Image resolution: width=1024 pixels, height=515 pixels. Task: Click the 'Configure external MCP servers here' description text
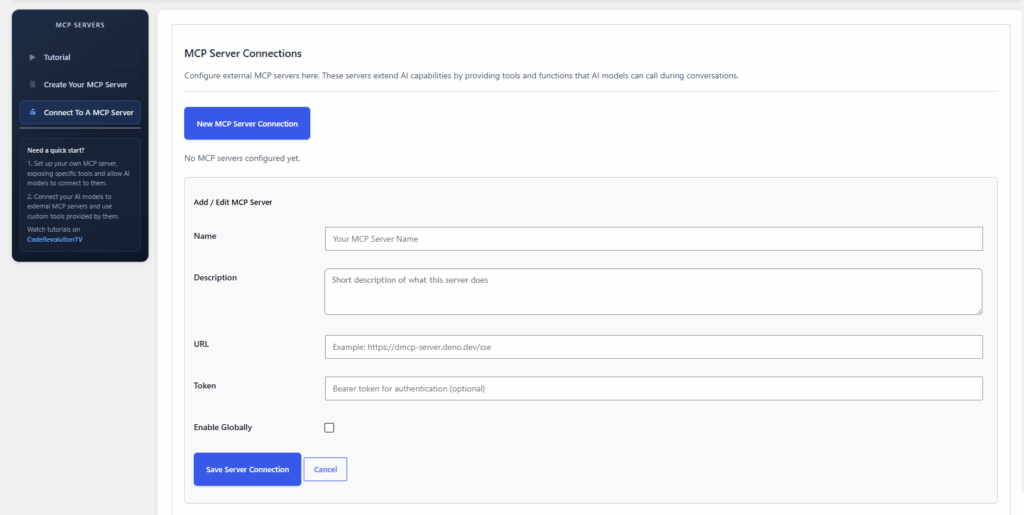click(461, 76)
